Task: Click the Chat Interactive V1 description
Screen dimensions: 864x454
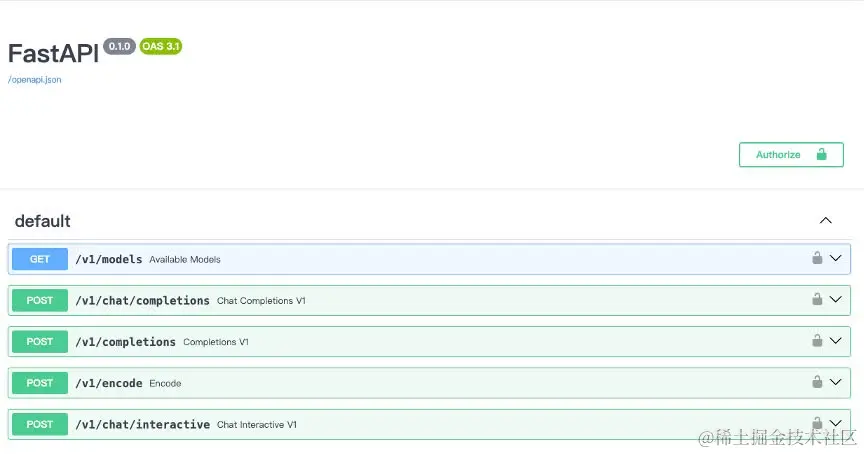Action: tap(257, 425)
